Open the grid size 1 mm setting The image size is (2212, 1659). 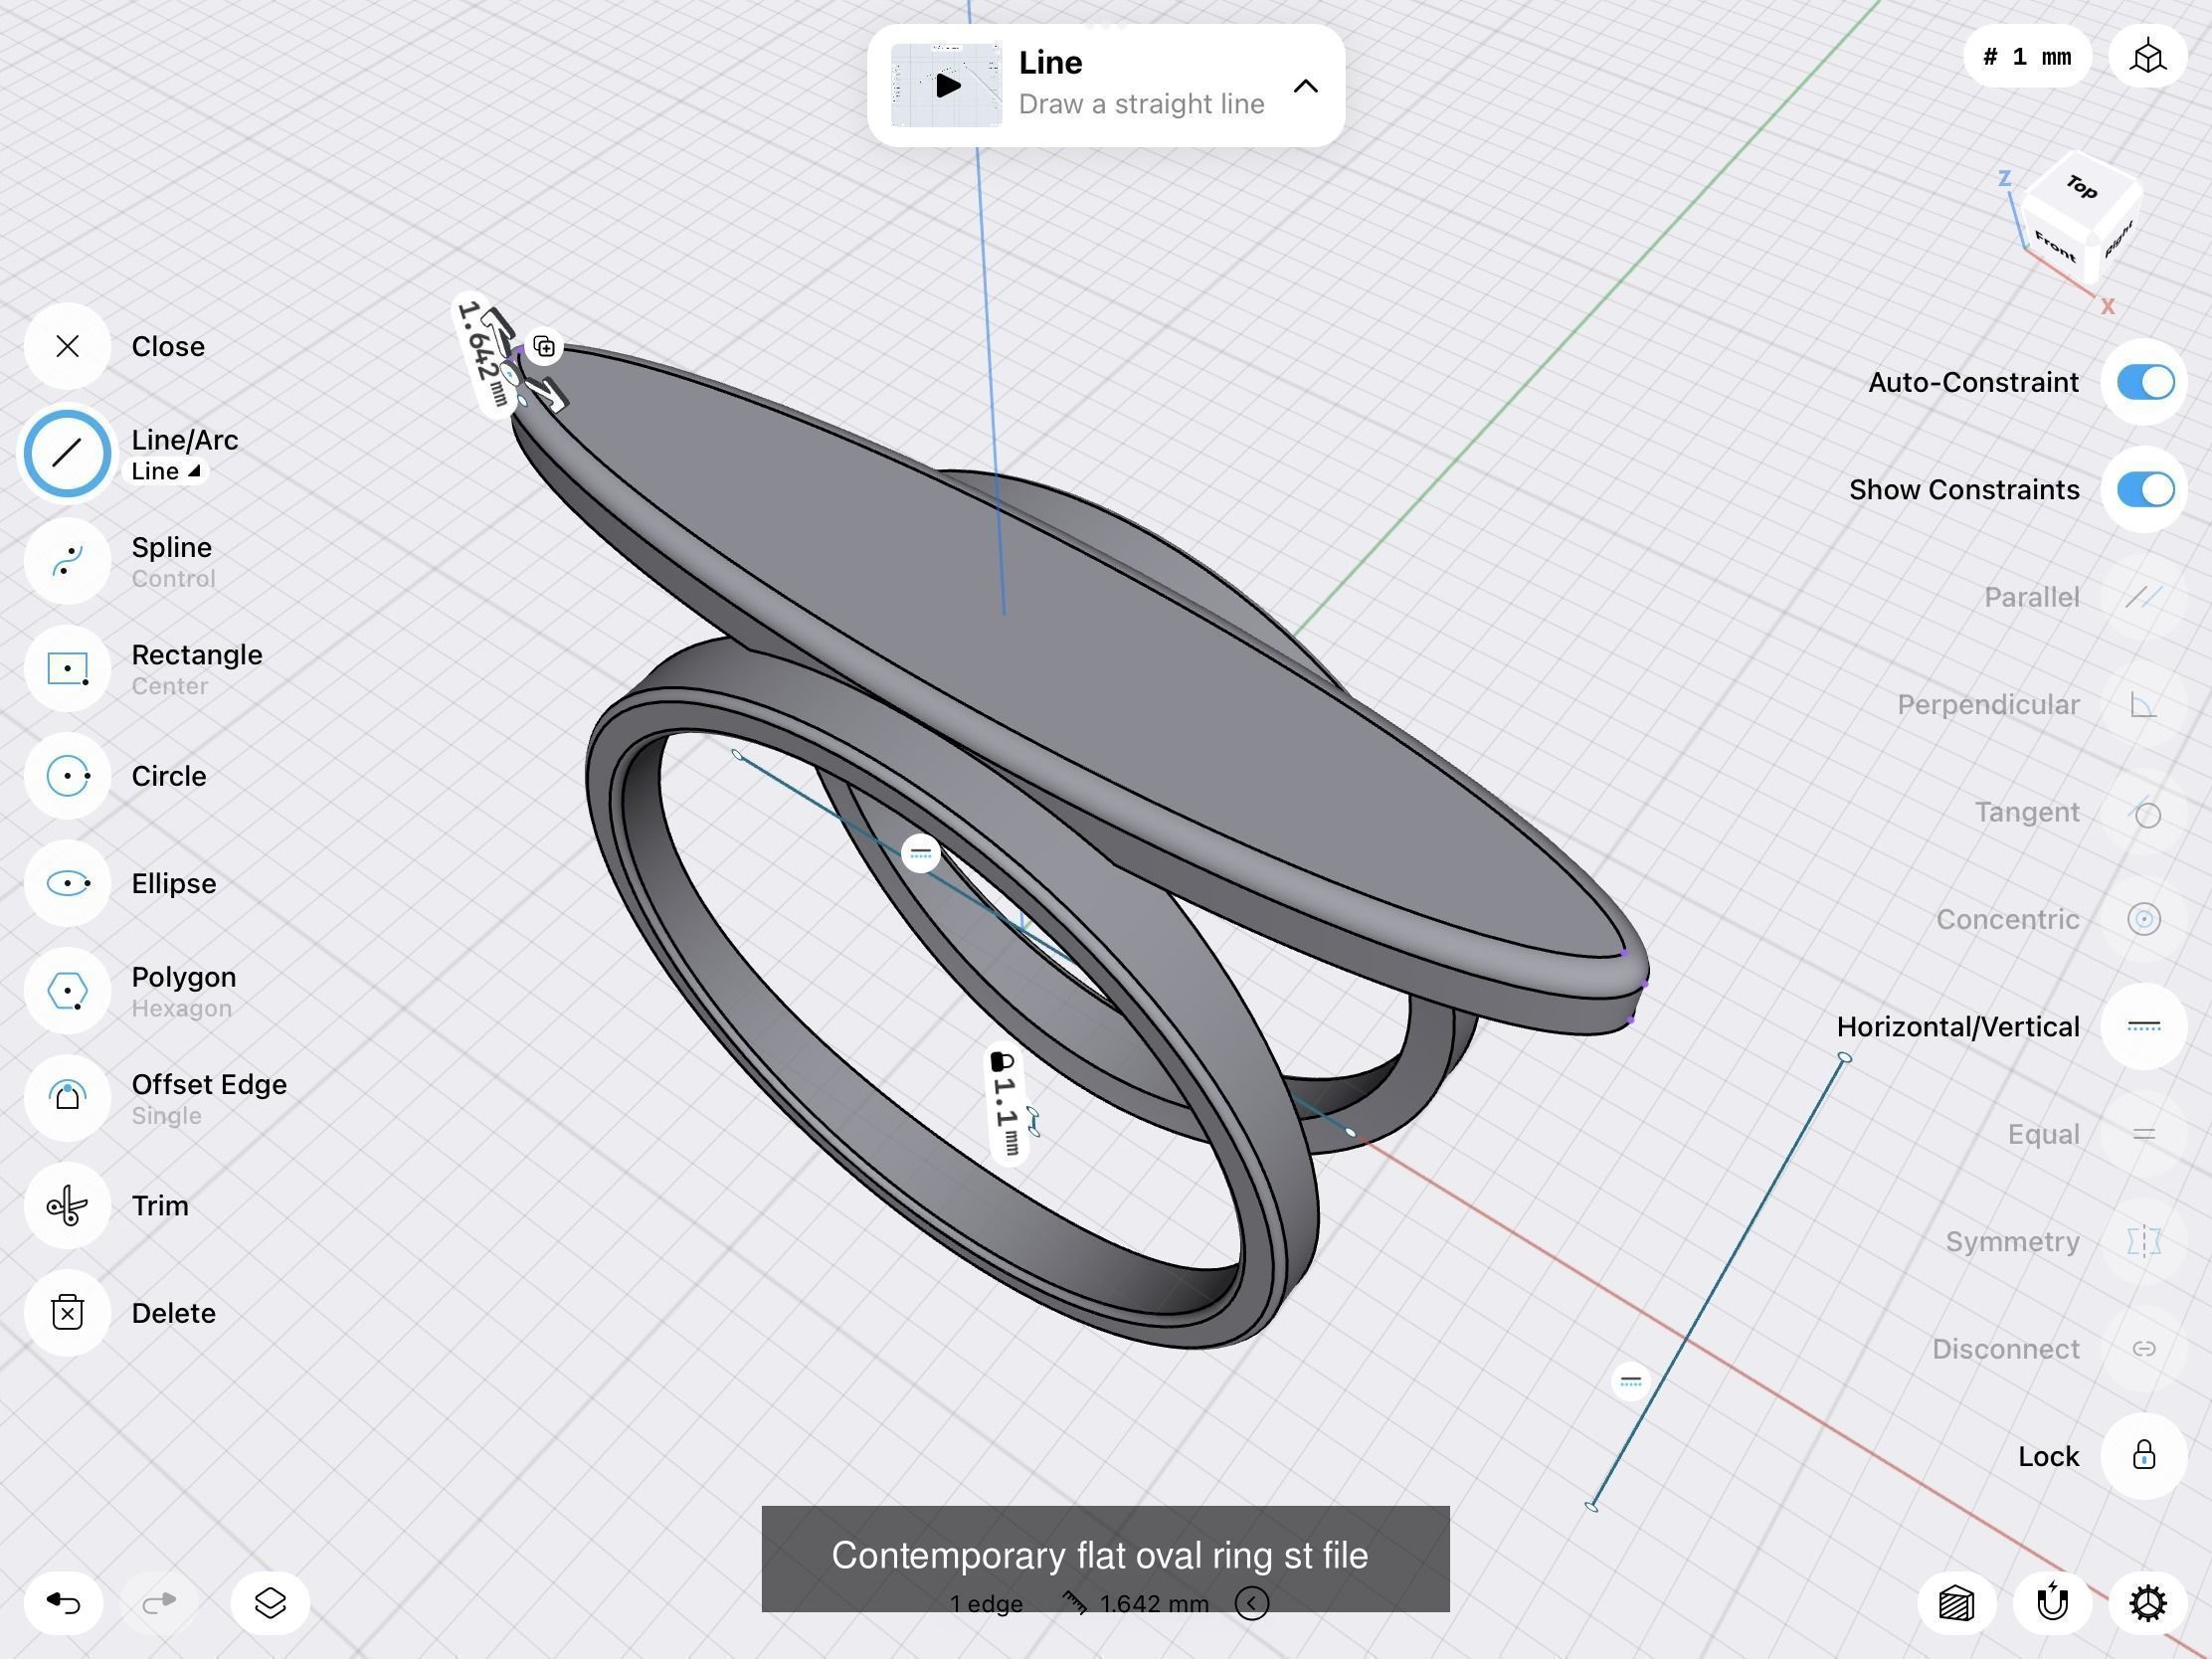(2028, 57)
